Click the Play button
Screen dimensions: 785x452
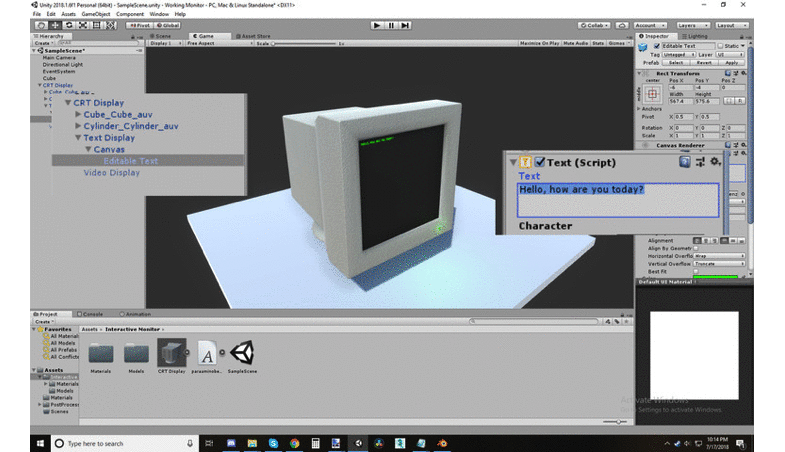coord(377,25)
